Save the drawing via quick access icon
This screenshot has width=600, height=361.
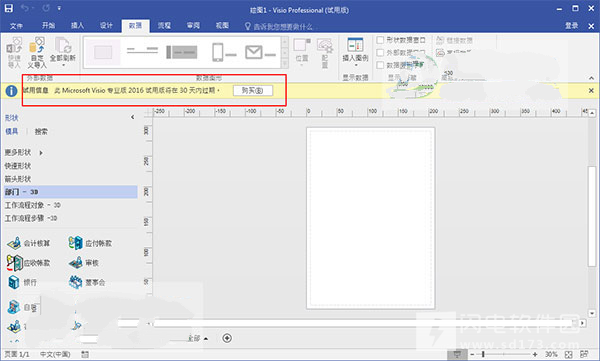coord(8,8)
